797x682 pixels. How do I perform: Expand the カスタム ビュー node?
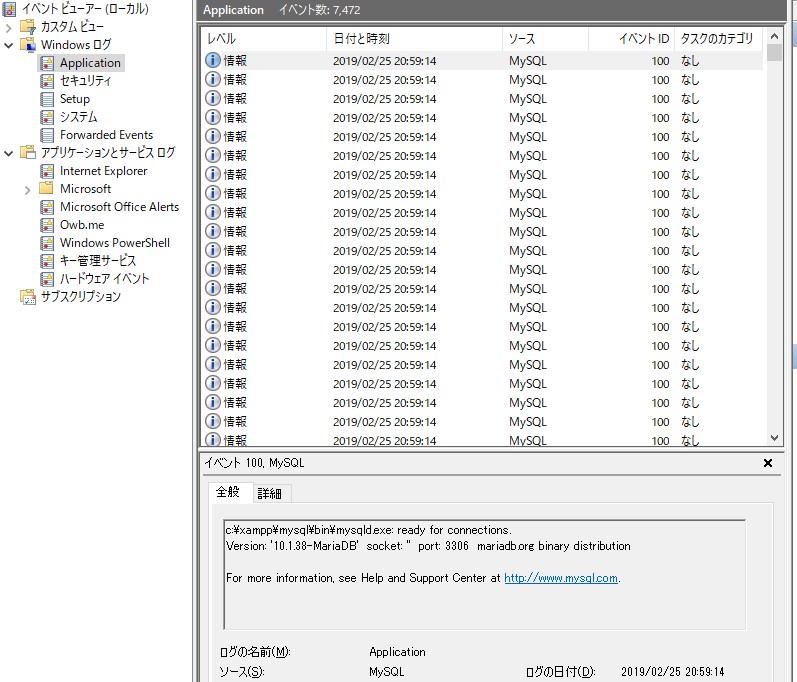point(9,27)
